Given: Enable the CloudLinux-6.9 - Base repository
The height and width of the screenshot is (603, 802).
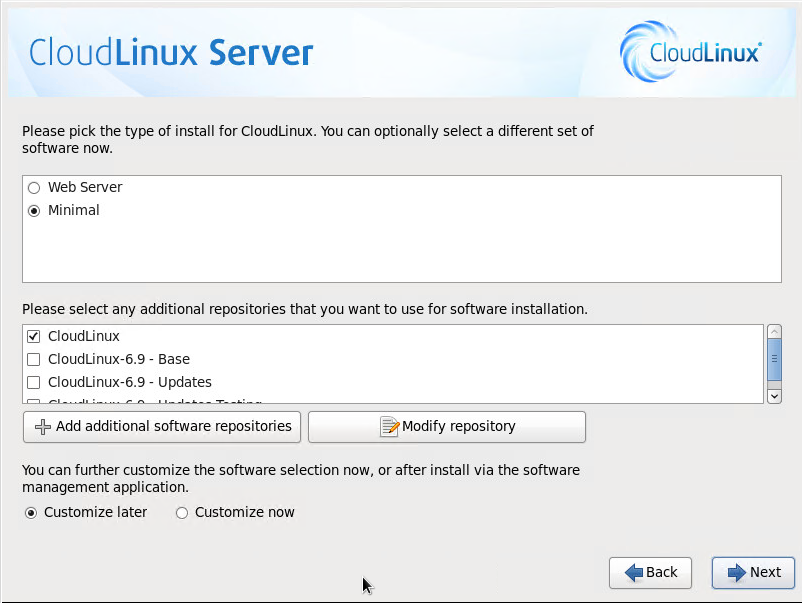Looking at the screenshot, I should coord(34,359).
